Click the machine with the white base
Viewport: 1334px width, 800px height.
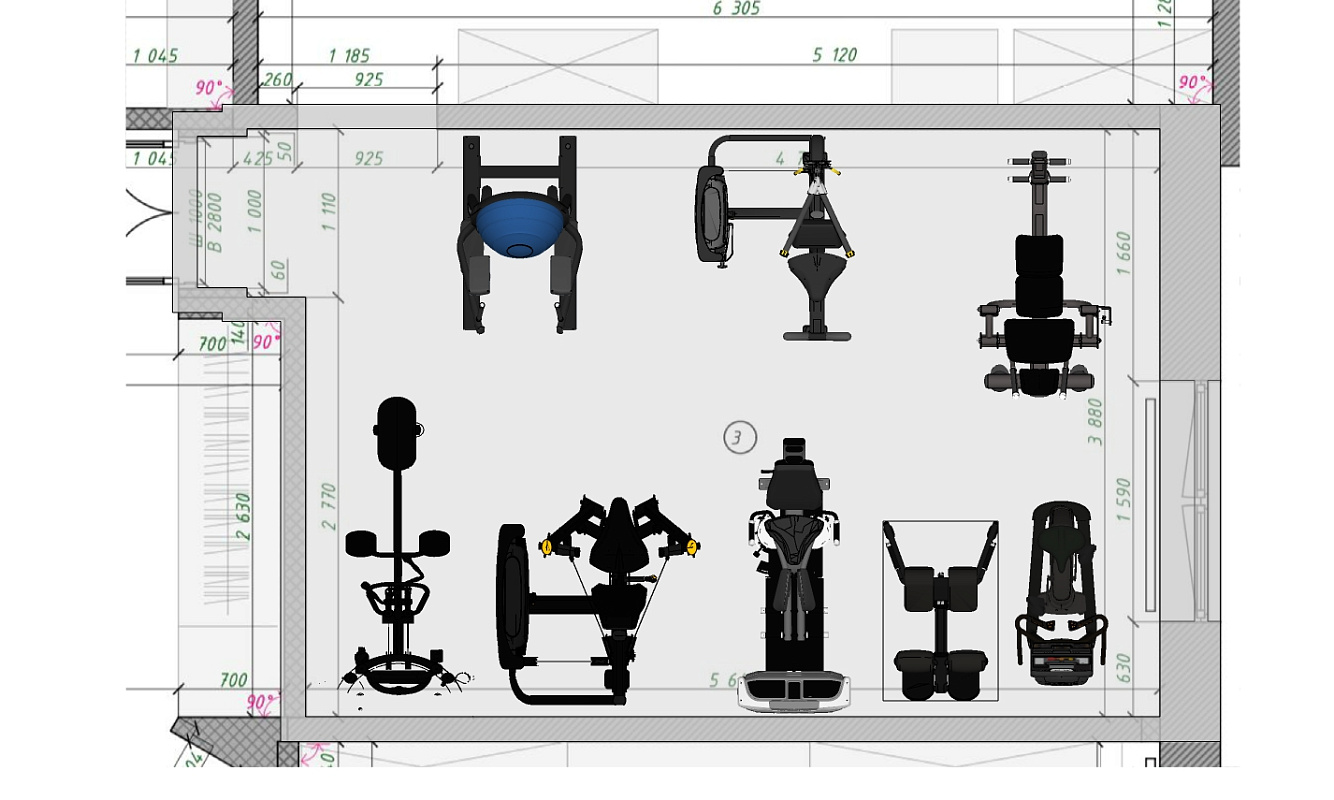[794, 580]
